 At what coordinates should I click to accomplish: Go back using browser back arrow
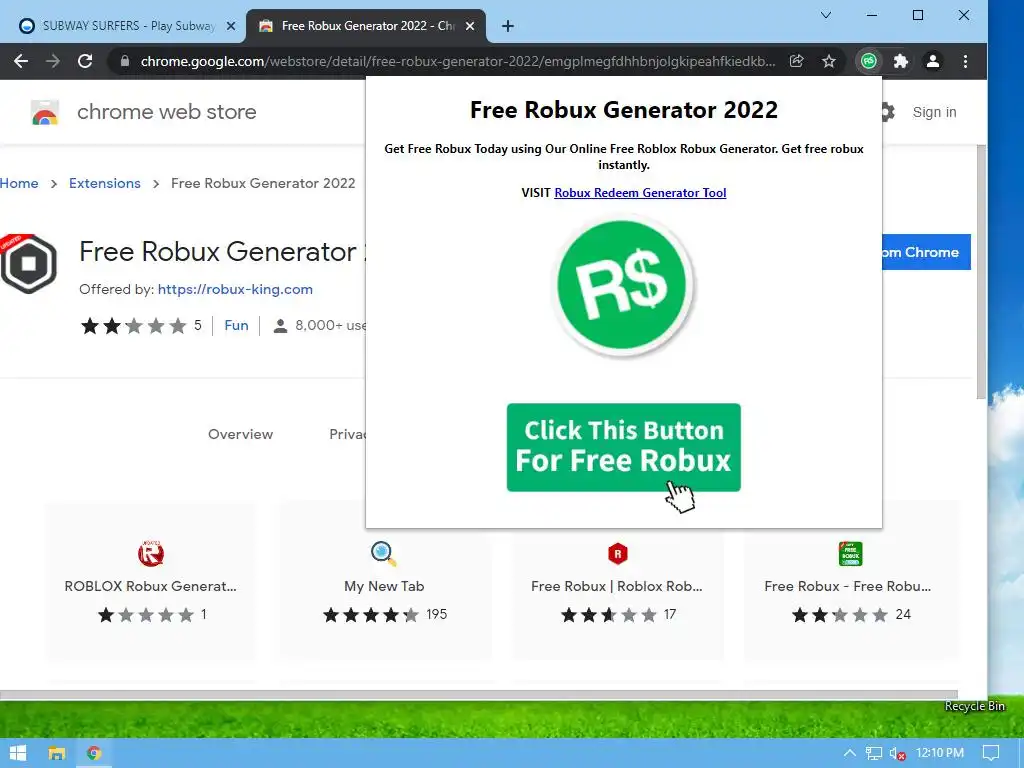pos(21,61)
